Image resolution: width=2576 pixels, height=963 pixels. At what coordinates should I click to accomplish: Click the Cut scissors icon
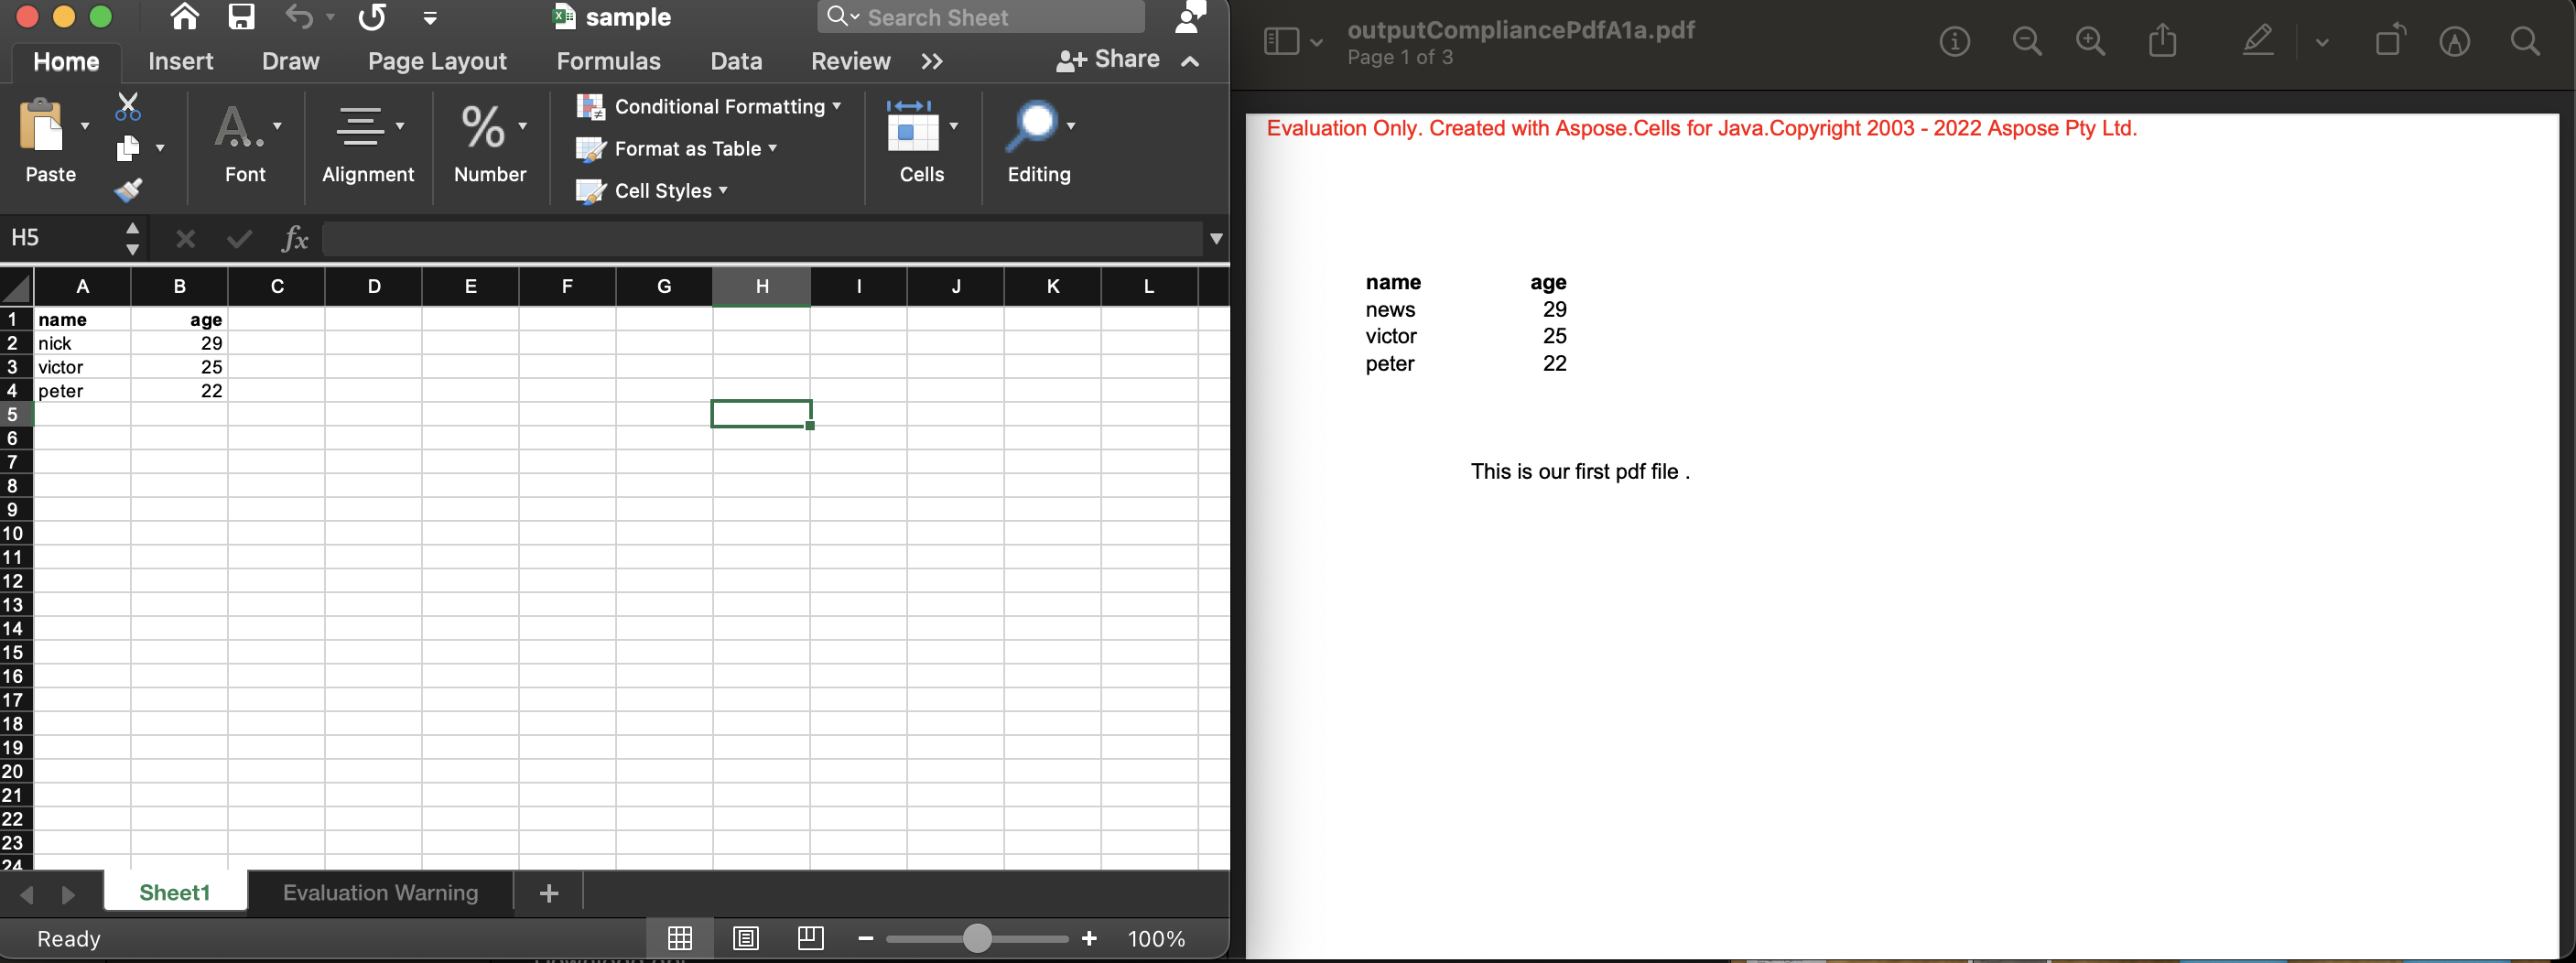click(x=128, y=103)
